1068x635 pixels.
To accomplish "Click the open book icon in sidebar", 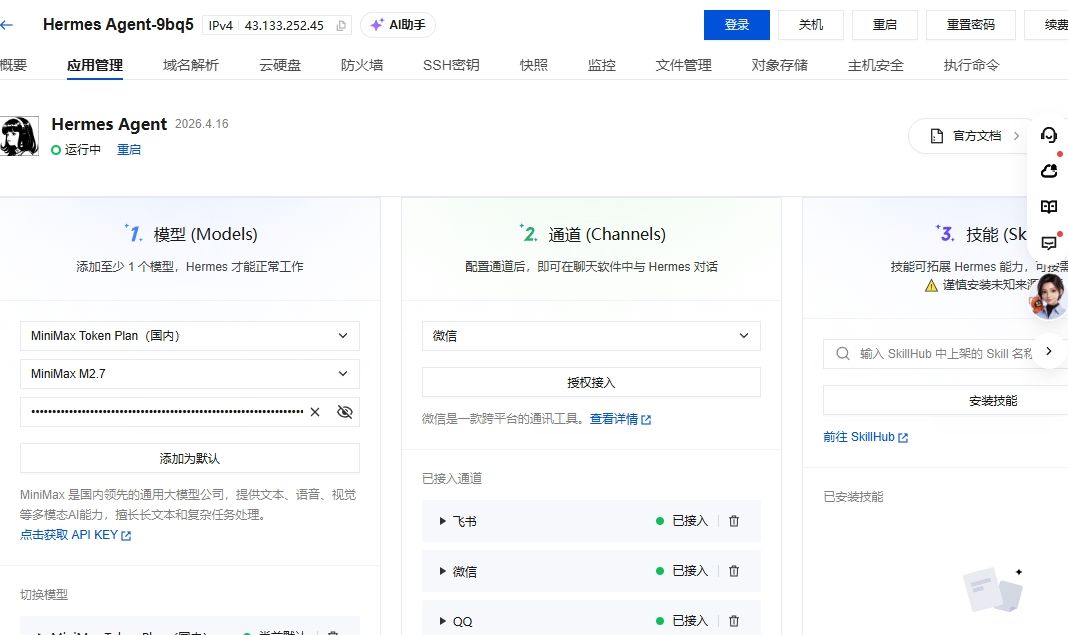I will [1049, 207].
